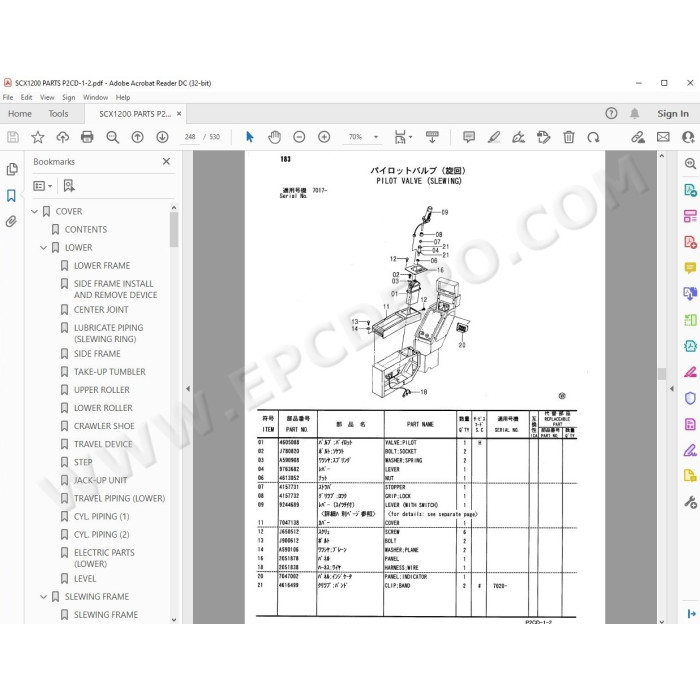Open Export PDF tool in right pane
The height and width of the screenshot is (700, 700).
(690, 190)
